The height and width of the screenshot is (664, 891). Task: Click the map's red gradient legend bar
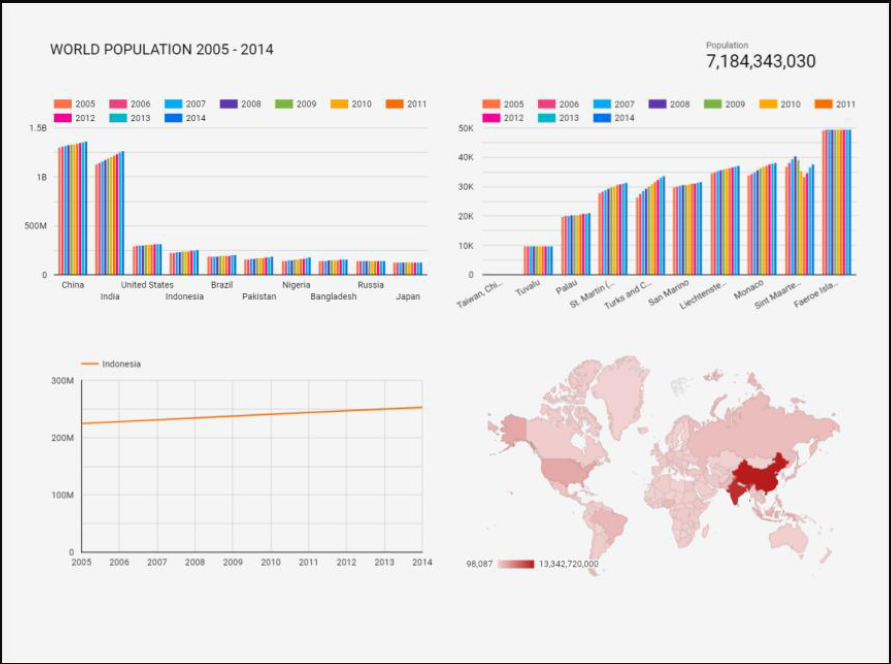(x=516, y=564)
